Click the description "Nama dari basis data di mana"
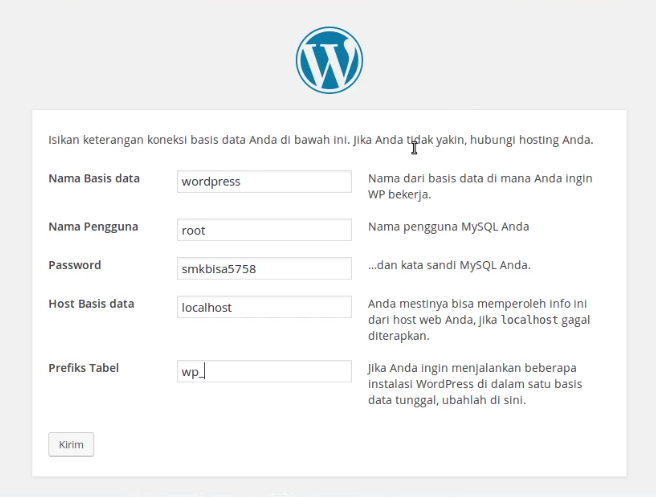The width and height of the screenshot is (656, 497). pos(480,186)
